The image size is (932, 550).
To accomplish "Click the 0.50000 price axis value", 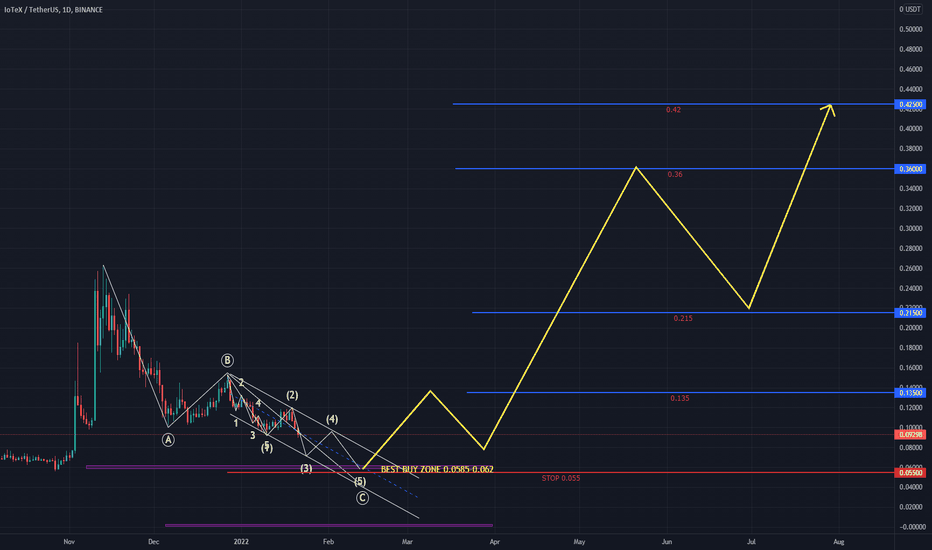I will point(911,29).
